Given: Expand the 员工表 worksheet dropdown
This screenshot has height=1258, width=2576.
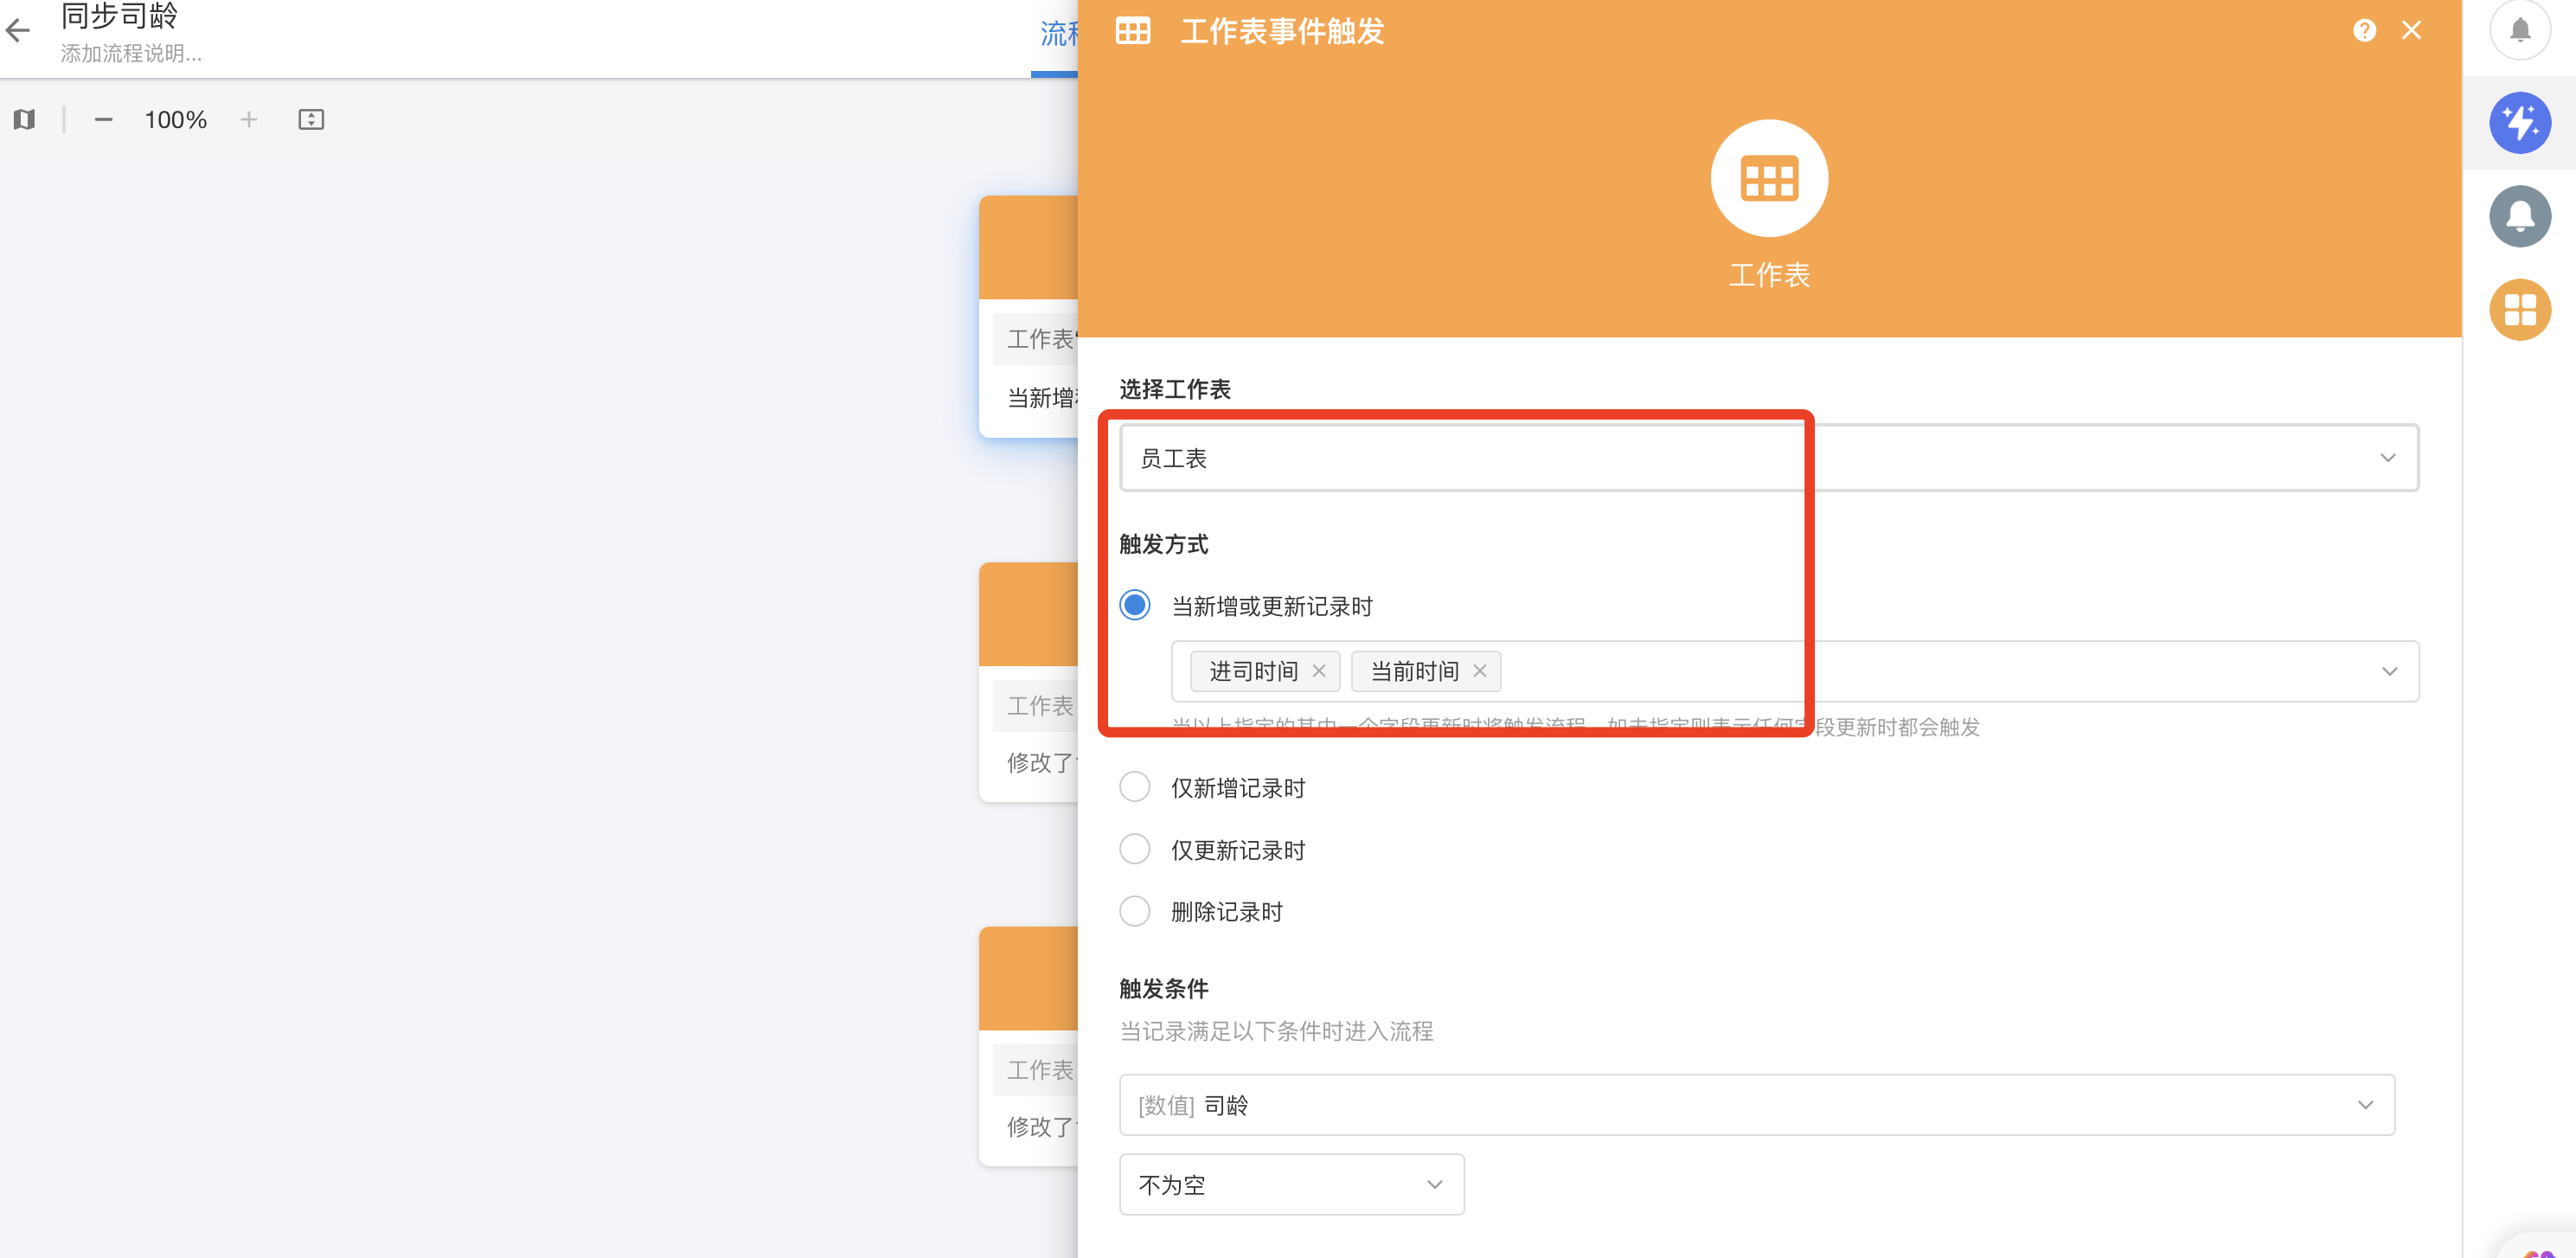Looking at the screenshot, I should pyautogui.click(x=2388, y=458).
